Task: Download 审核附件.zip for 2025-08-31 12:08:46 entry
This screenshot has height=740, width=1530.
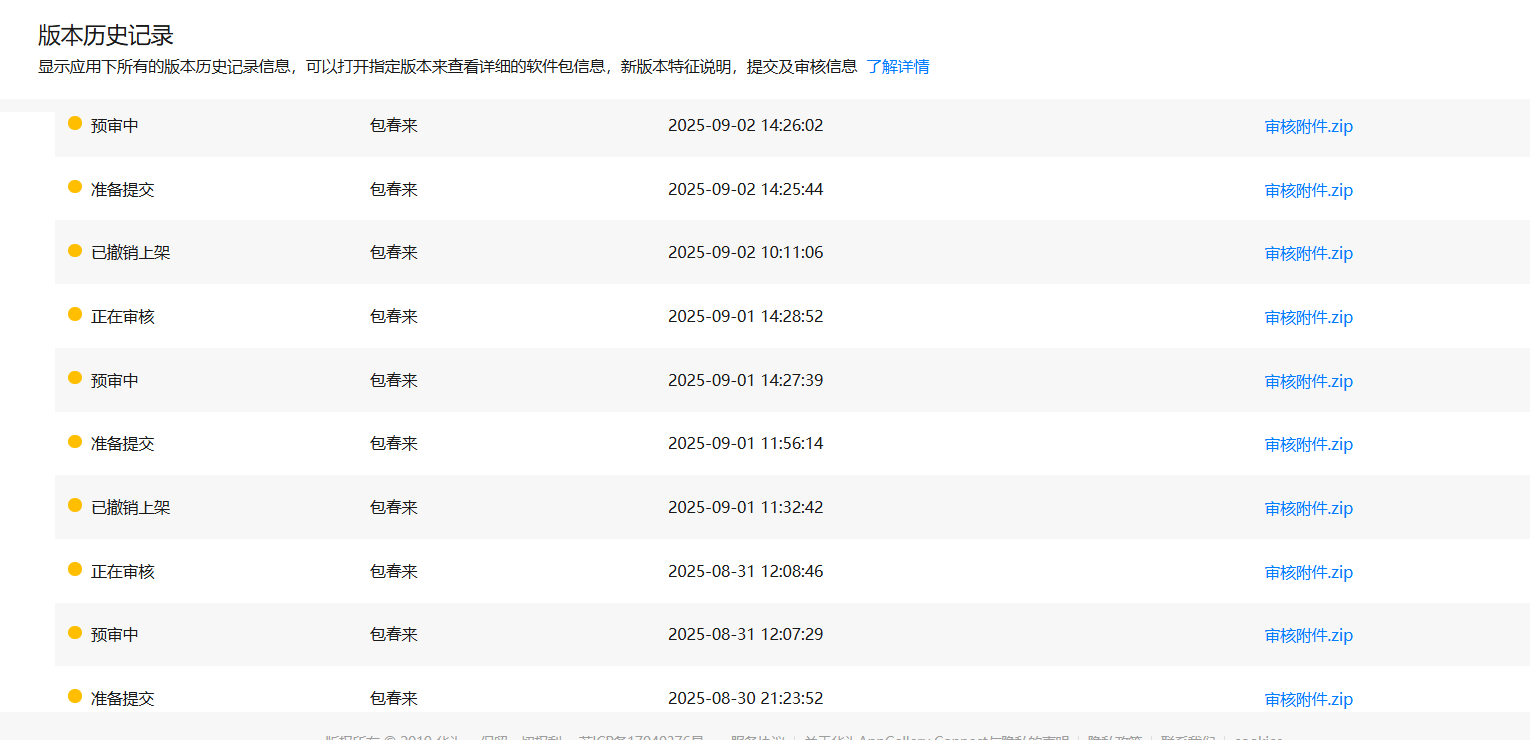Action: pyautogui.click(x=1308, y=572)
